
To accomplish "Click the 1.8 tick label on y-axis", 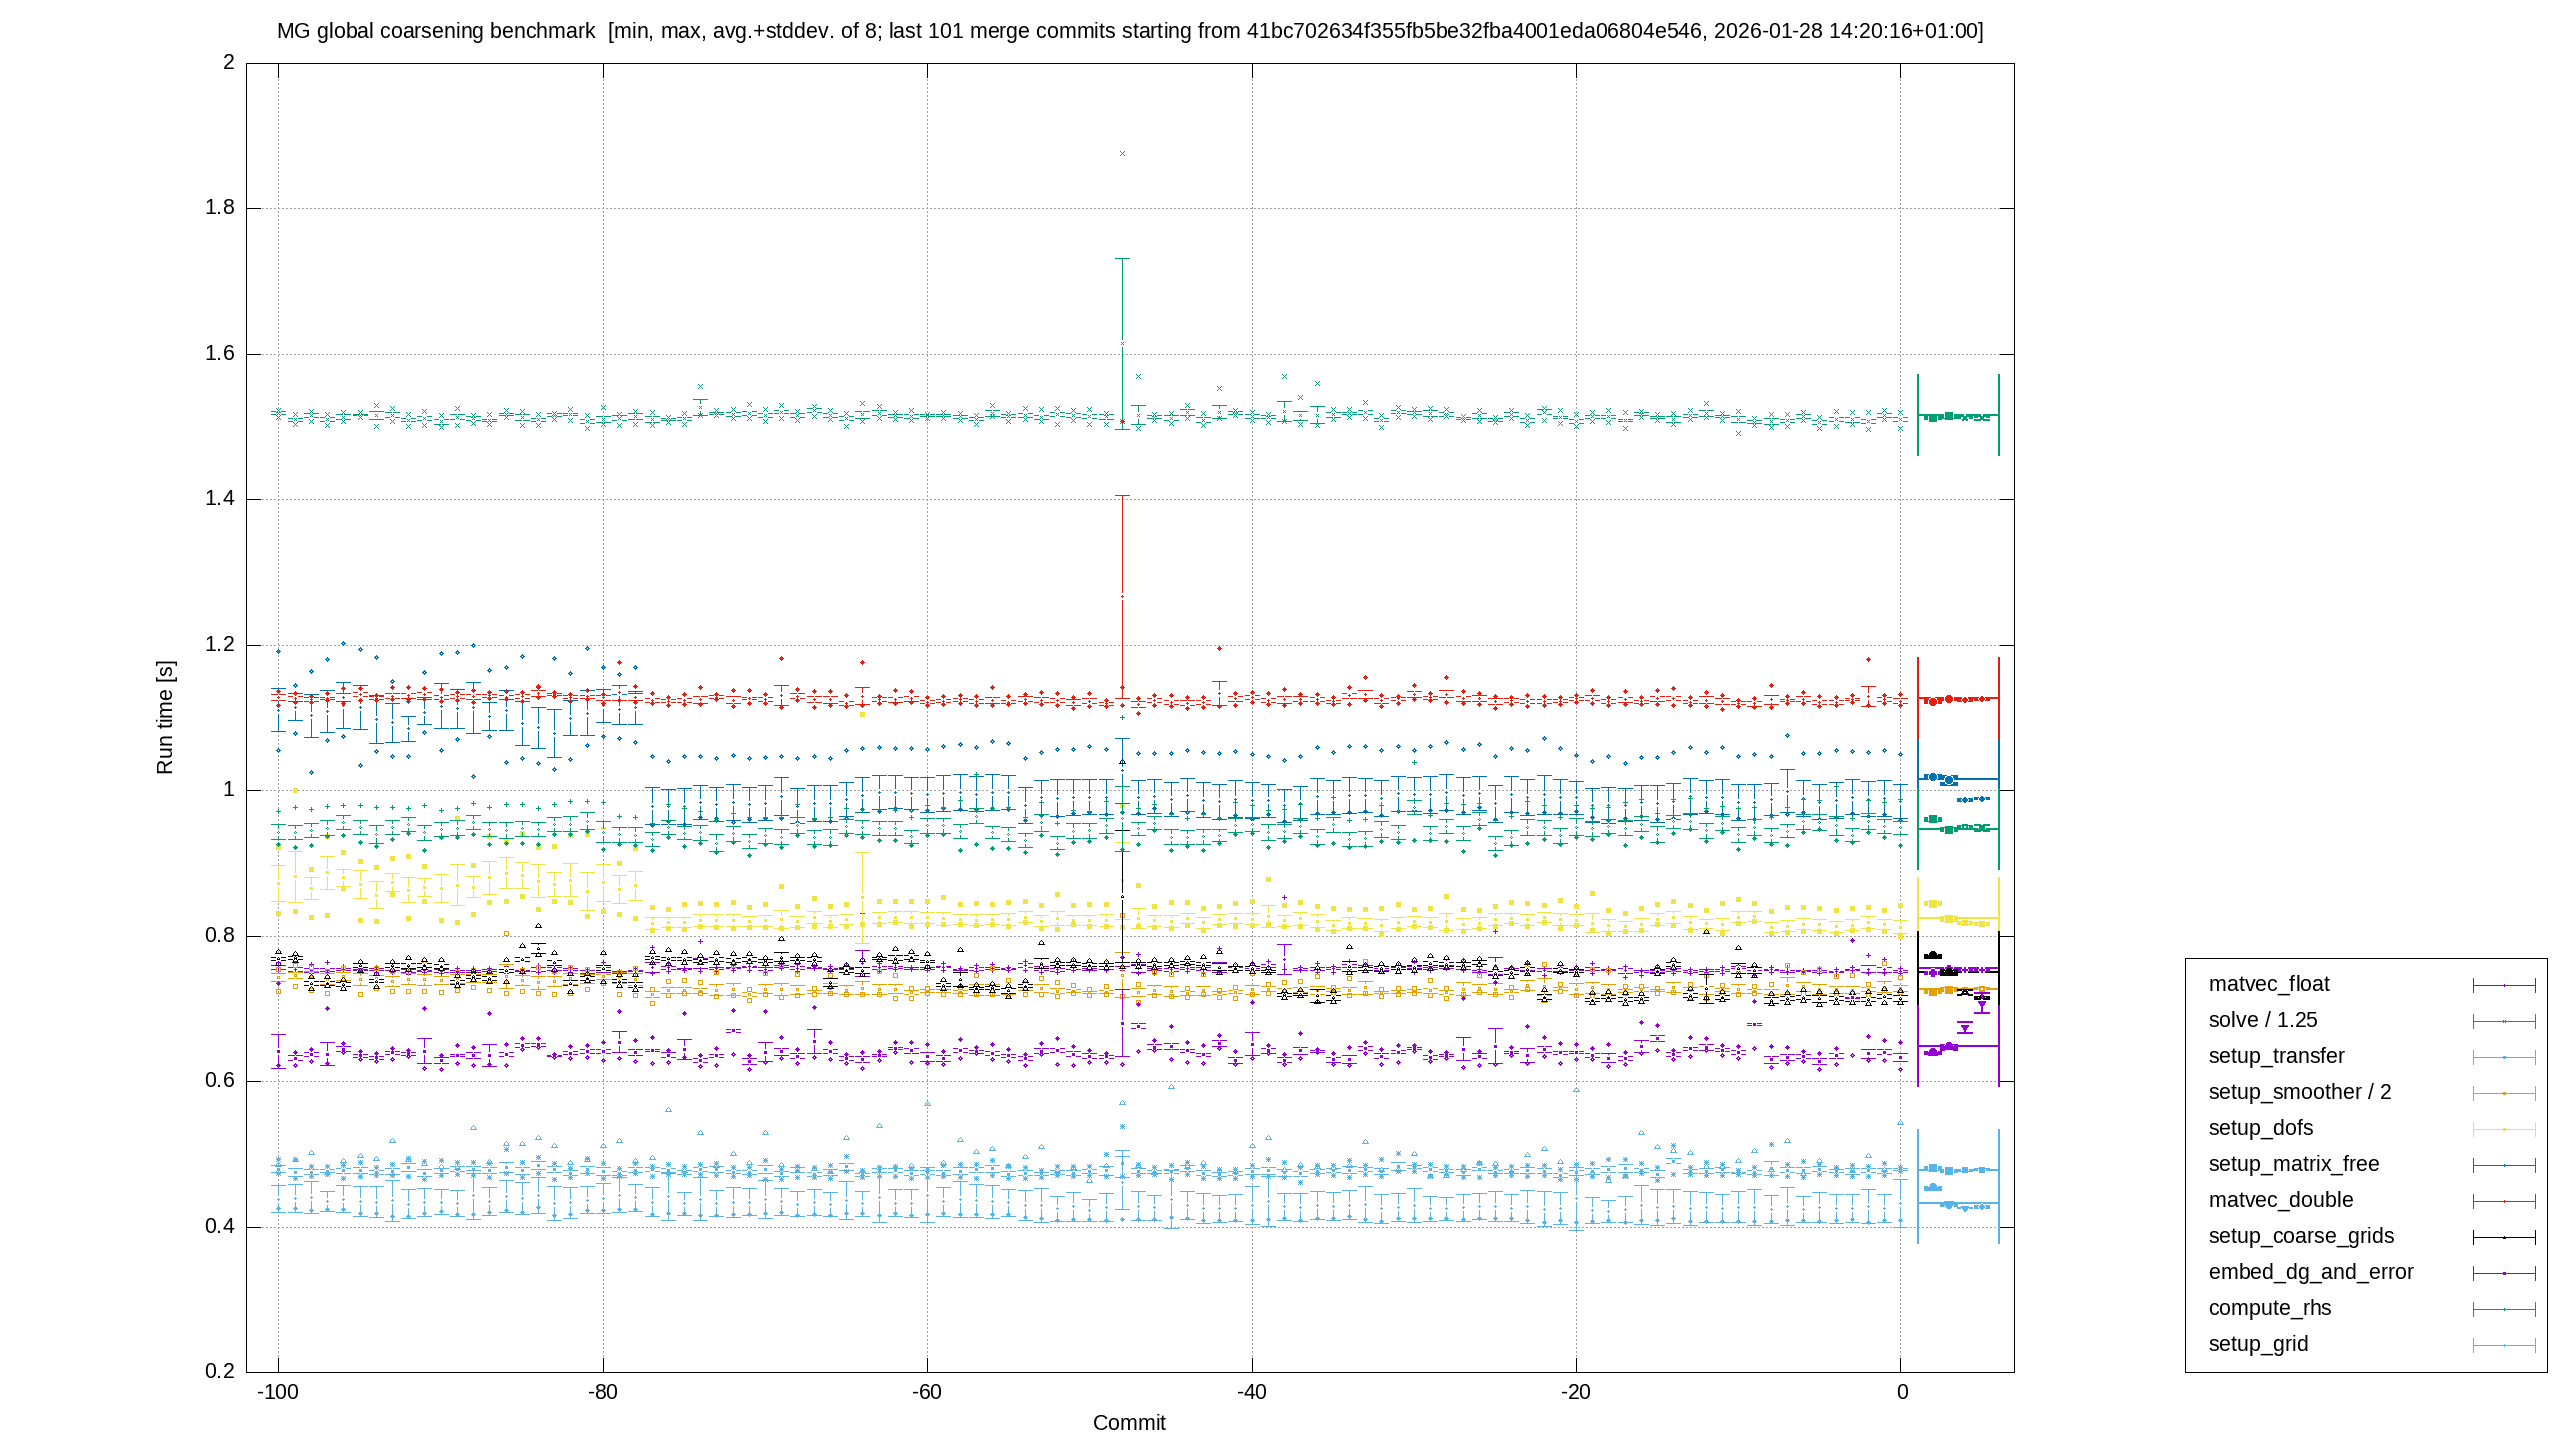I will pos(220,208).
